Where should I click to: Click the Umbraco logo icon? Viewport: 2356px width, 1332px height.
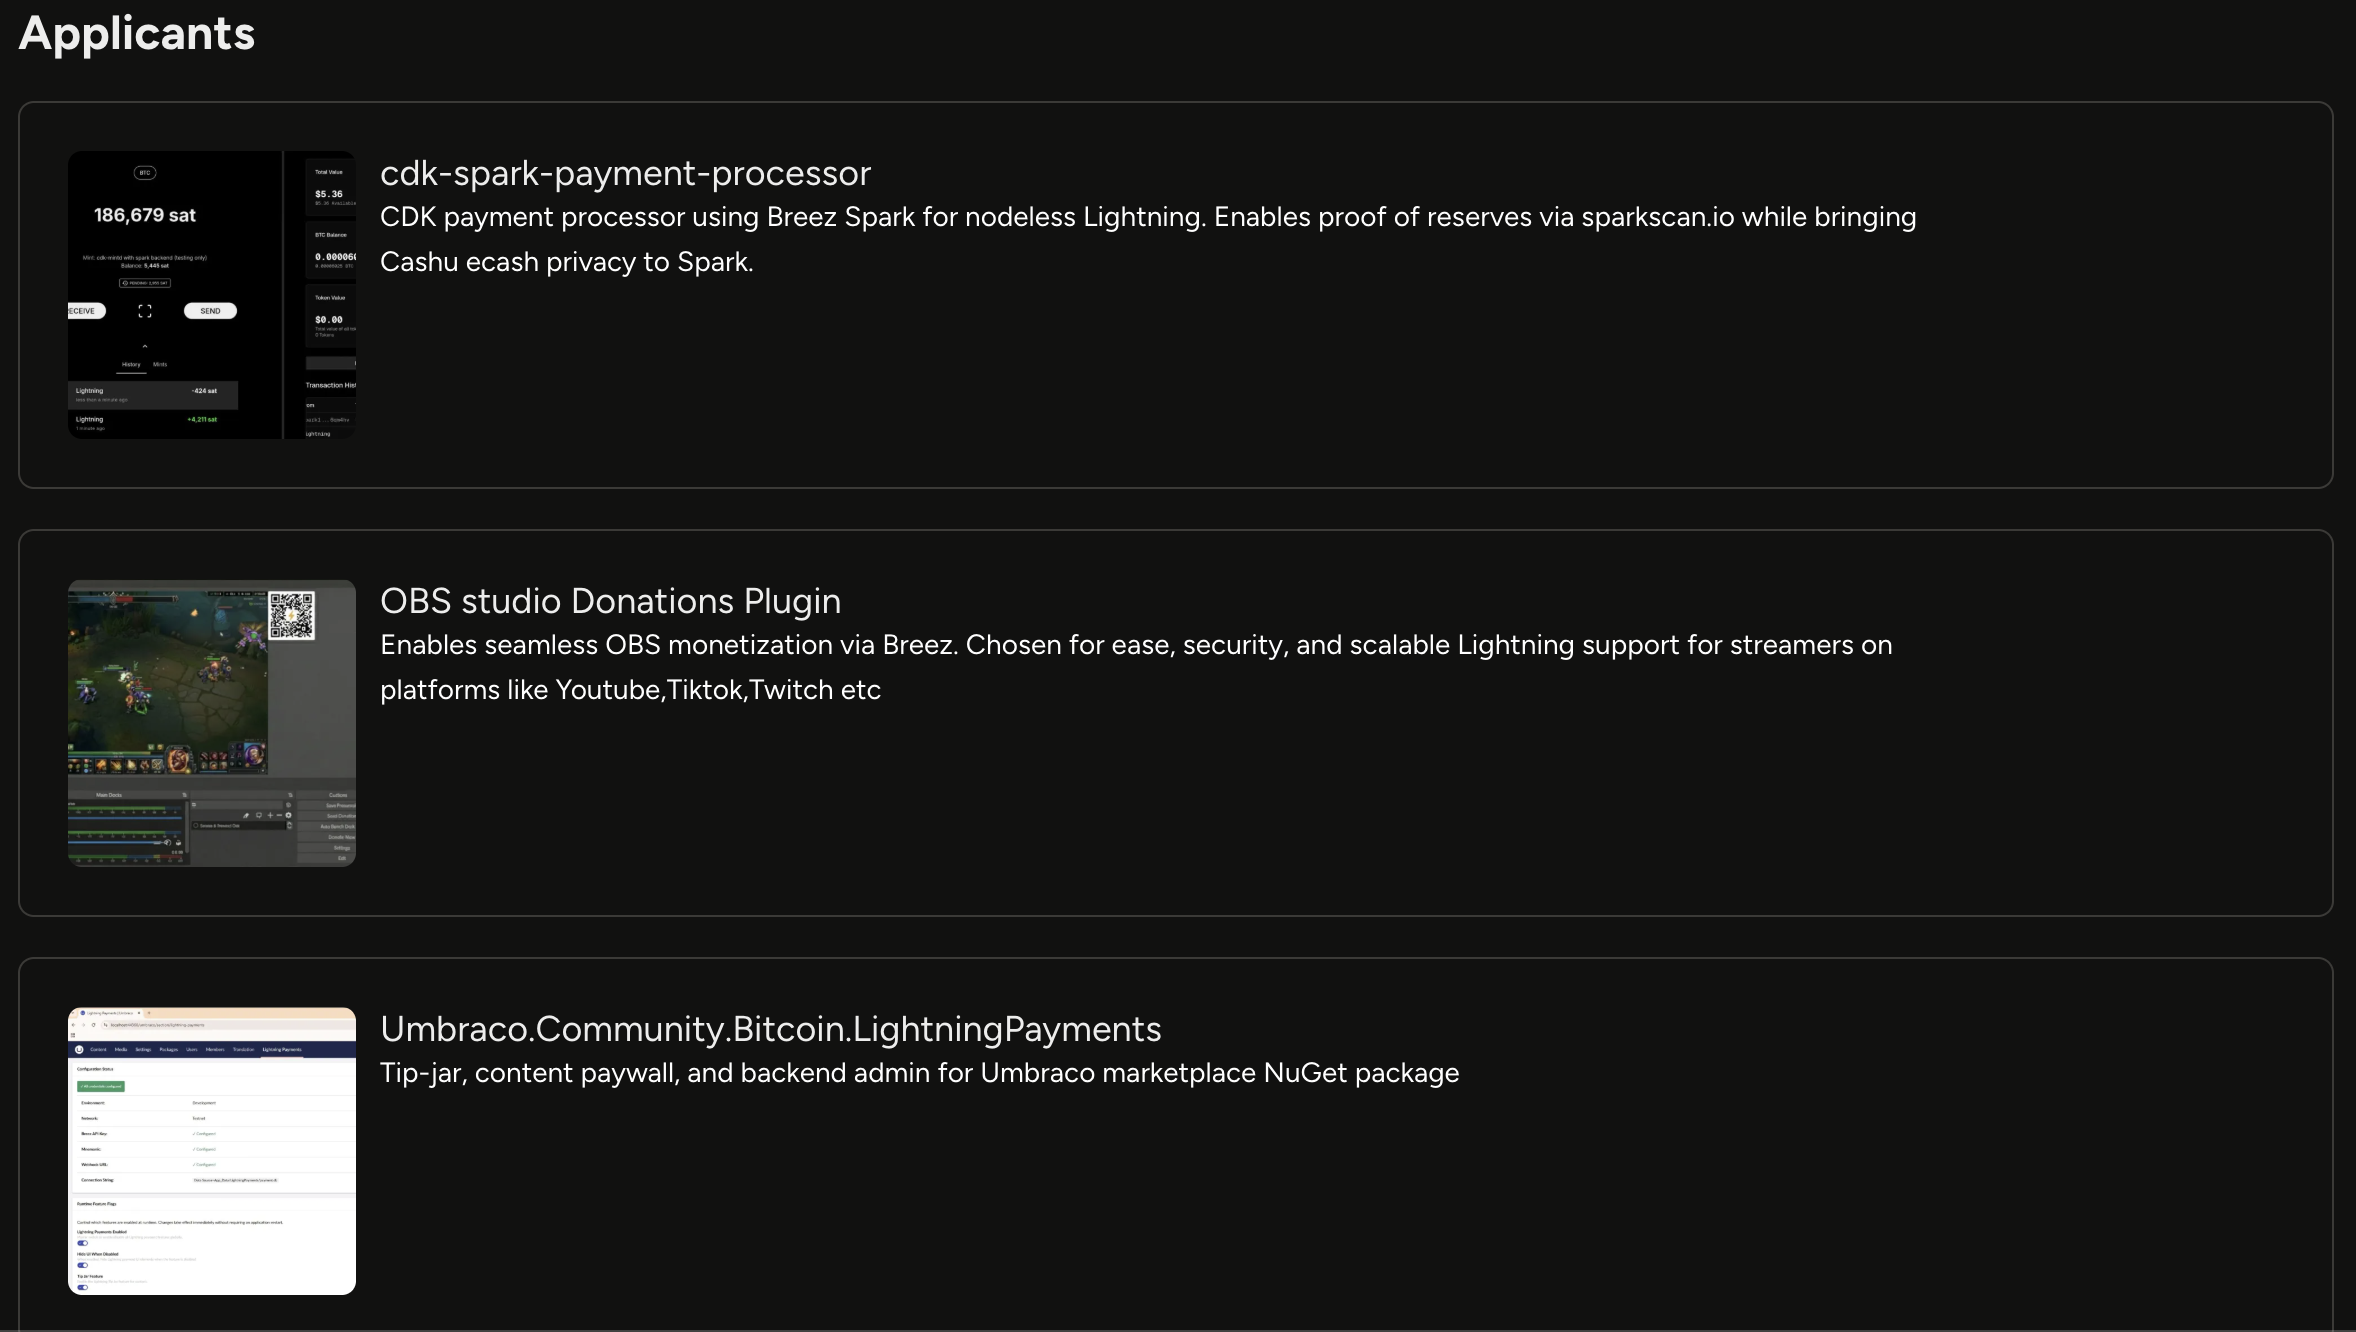pos(79,1049)
